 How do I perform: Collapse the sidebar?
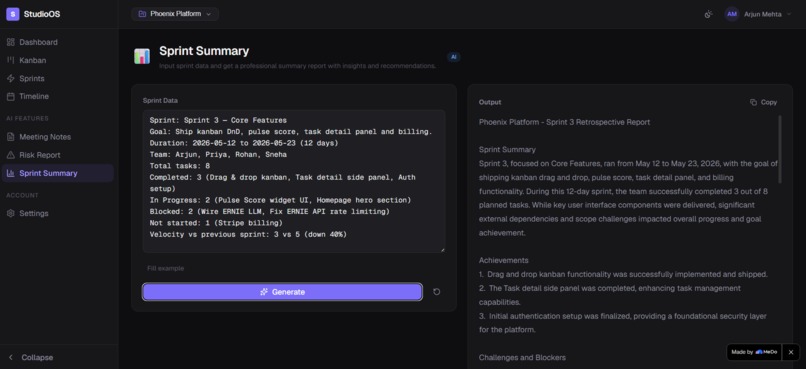pyautogui.click(x=31, y=357)
